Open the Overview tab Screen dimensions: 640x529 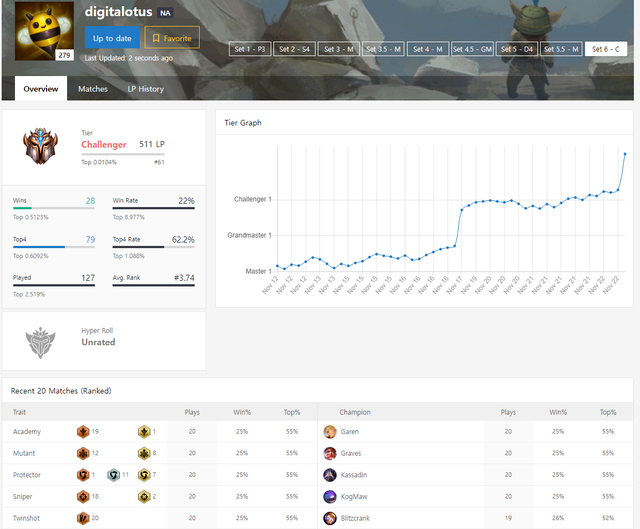41,89
